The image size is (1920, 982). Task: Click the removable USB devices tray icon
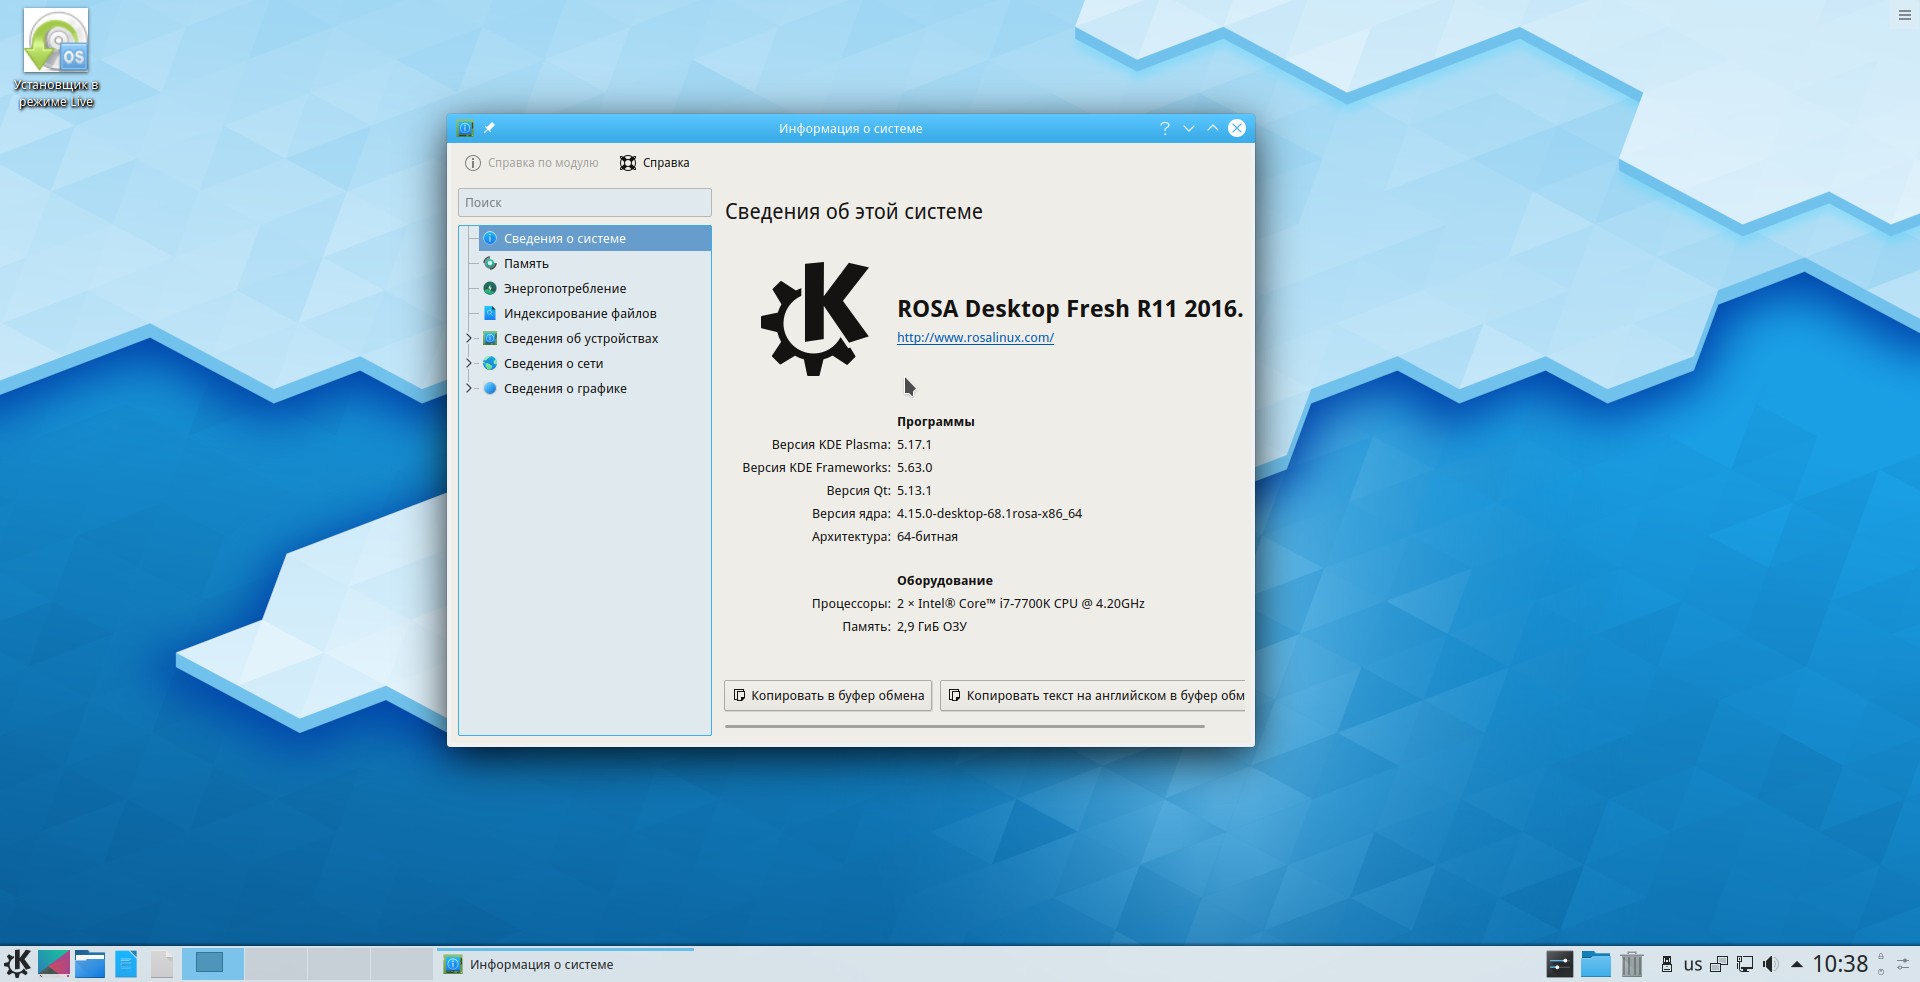[1667, 964]
